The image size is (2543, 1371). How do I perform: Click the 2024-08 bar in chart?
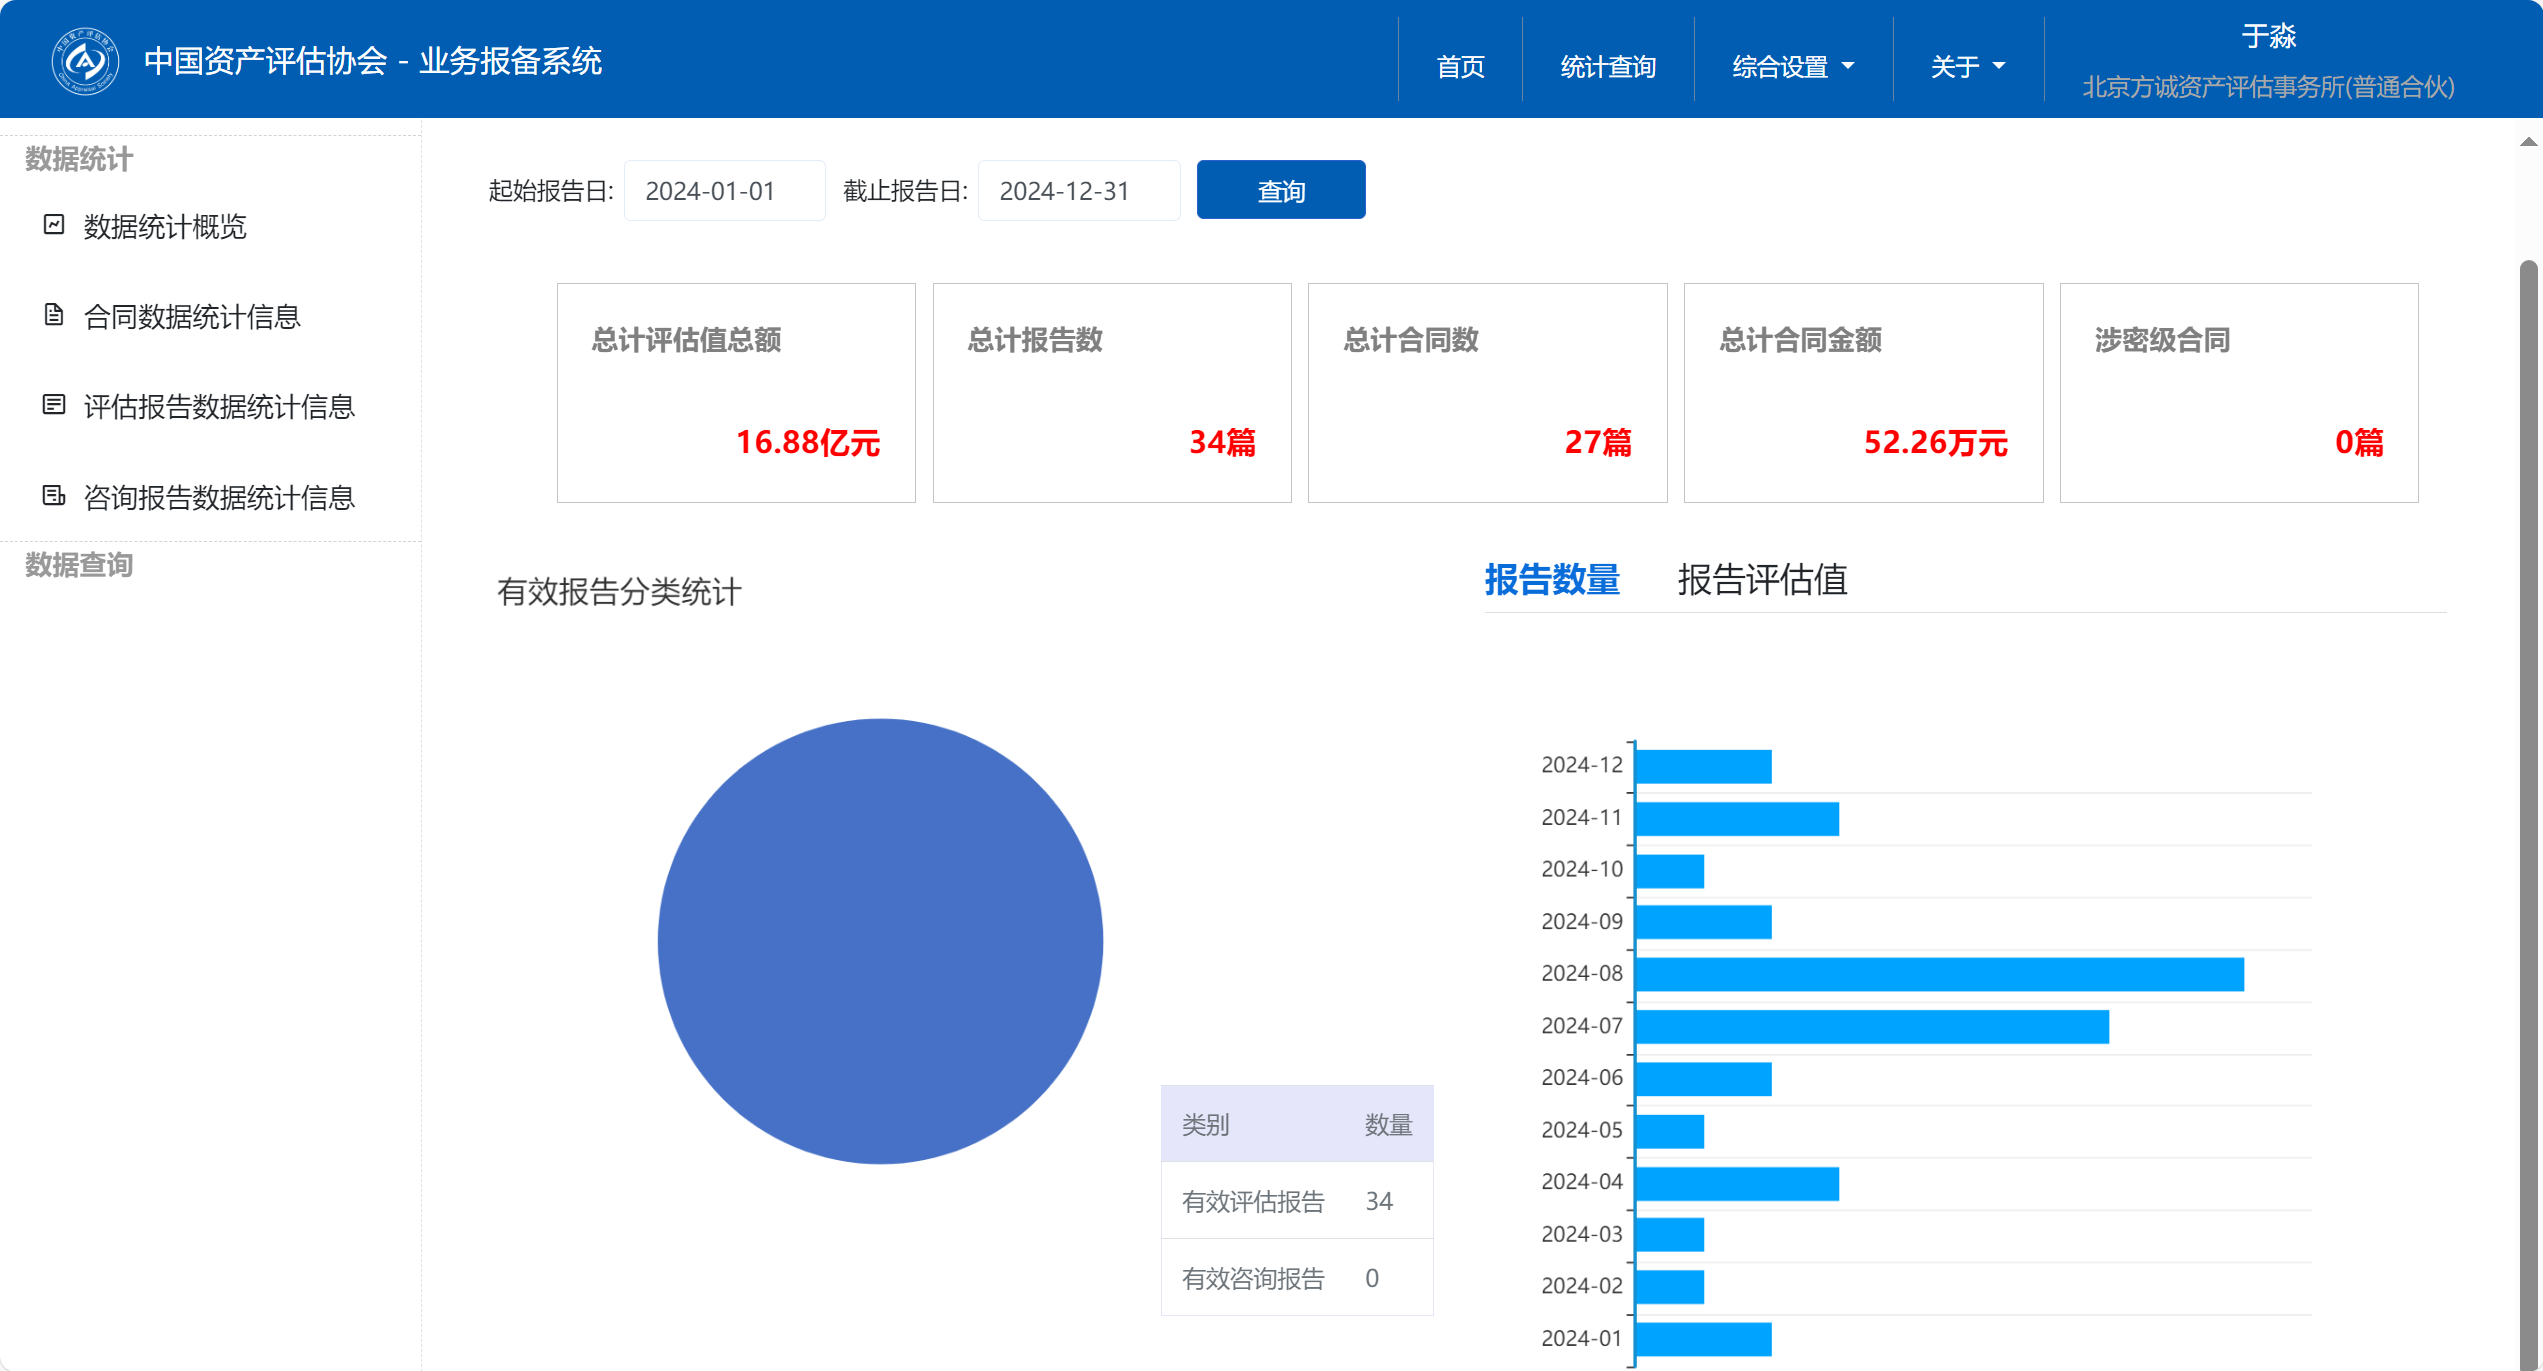click(1938, 974)
